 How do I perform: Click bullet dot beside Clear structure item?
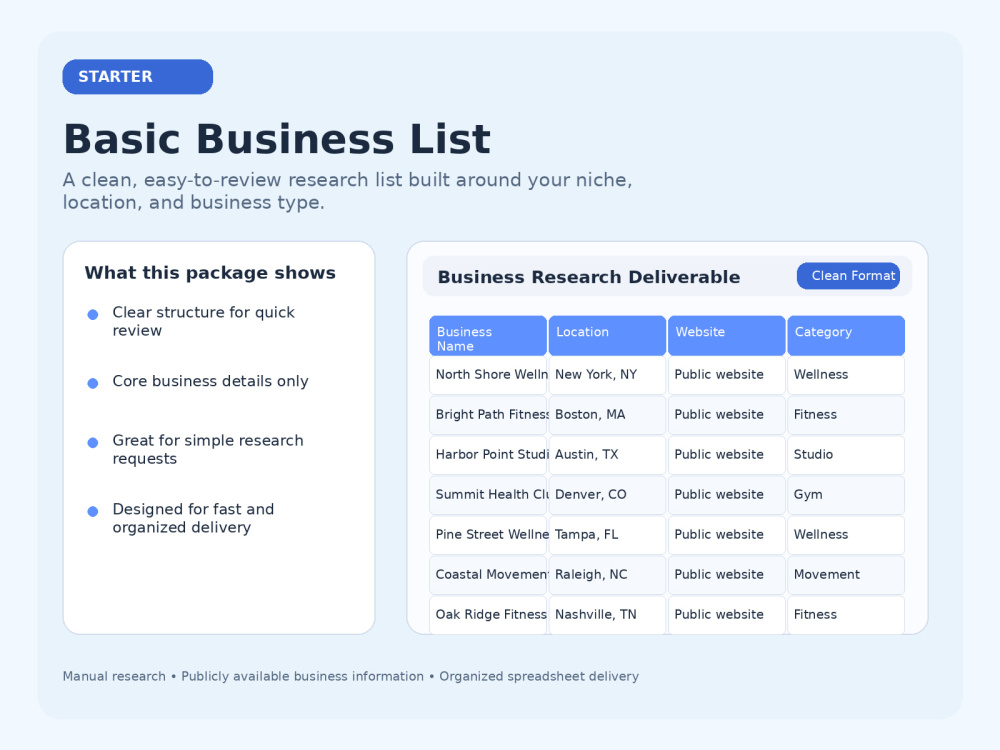tap(92, 314)
